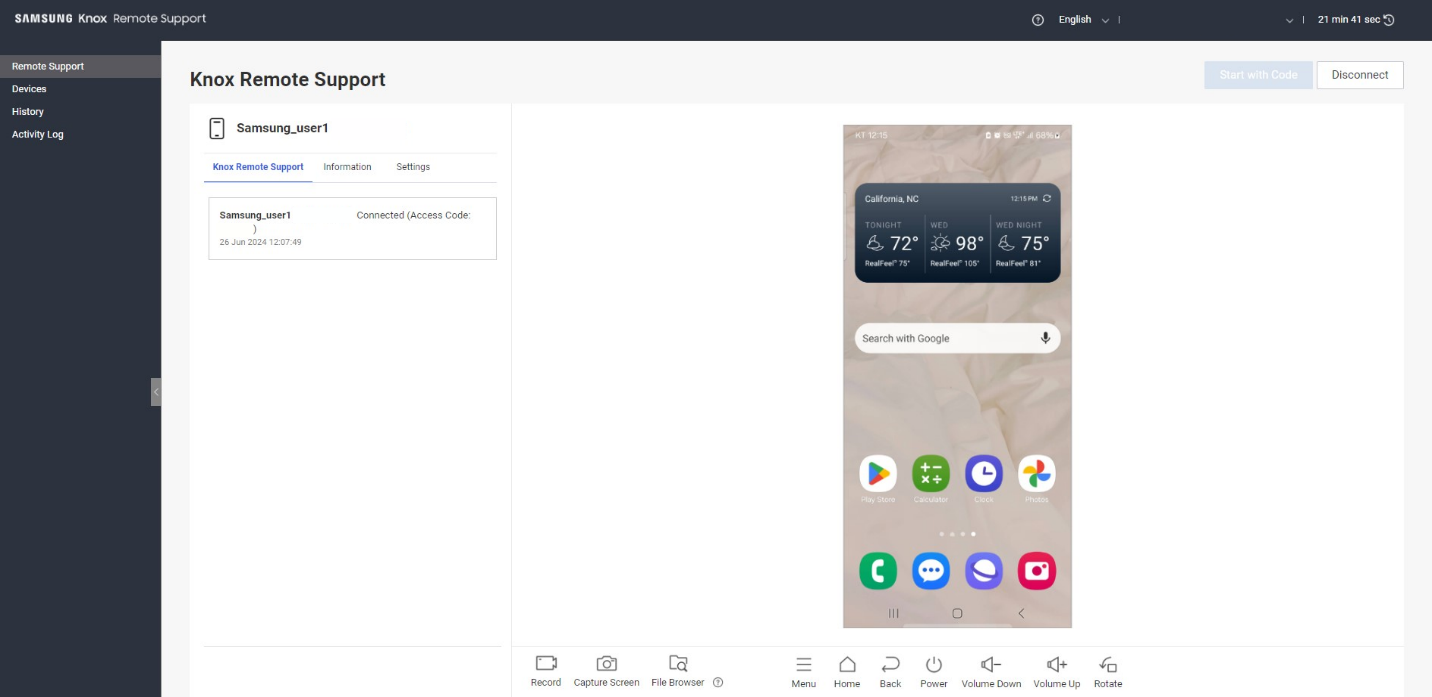
Task: Open Activity Log in the sidebar
Action: 38,134
